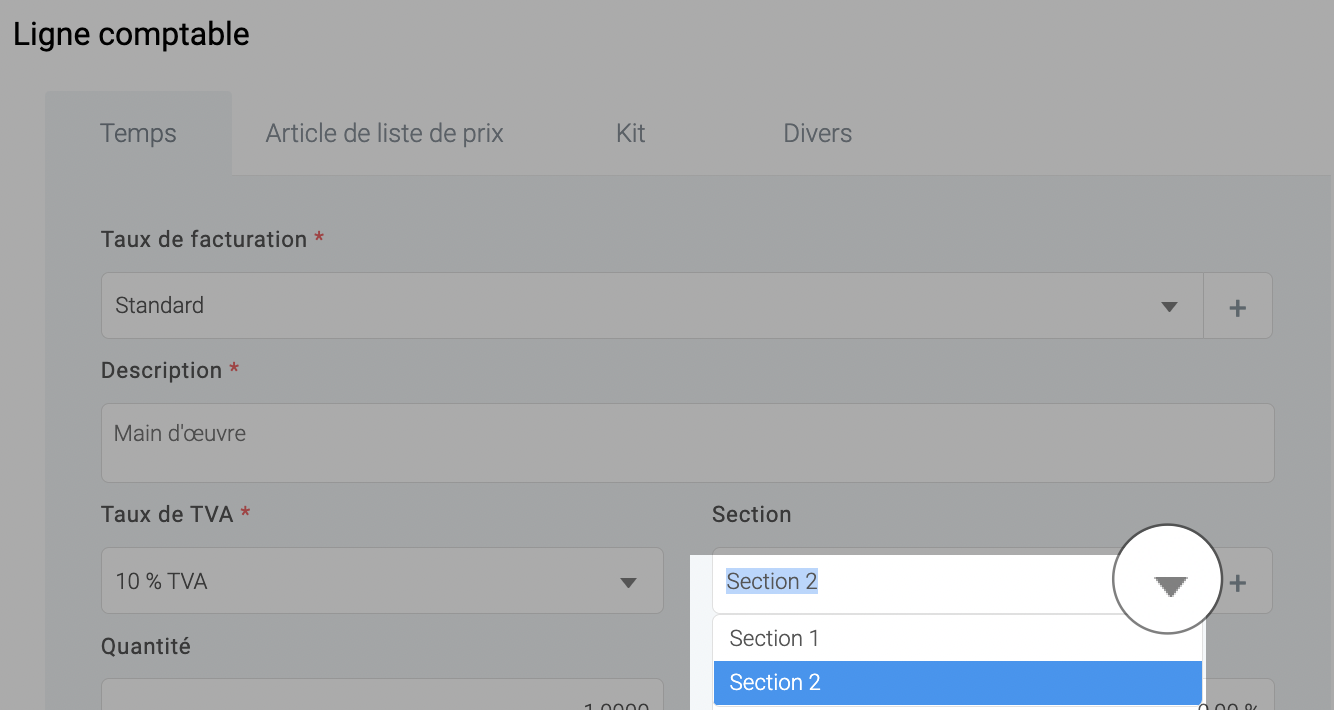
Task: Click the Standard value in billing rate
Action: click(160, 306)
